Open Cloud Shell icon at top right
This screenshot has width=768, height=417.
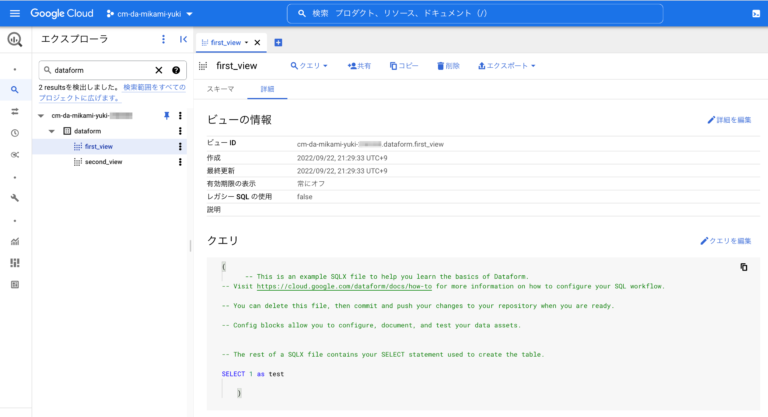click(x=756, y=14)
